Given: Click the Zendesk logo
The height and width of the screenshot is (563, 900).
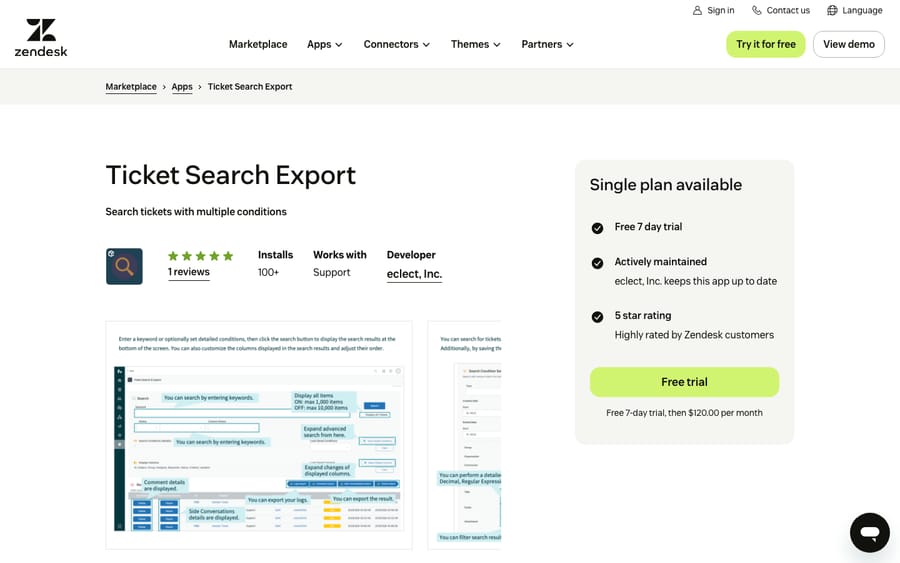Looking at the screenshot, I should (x=41, y=38).
